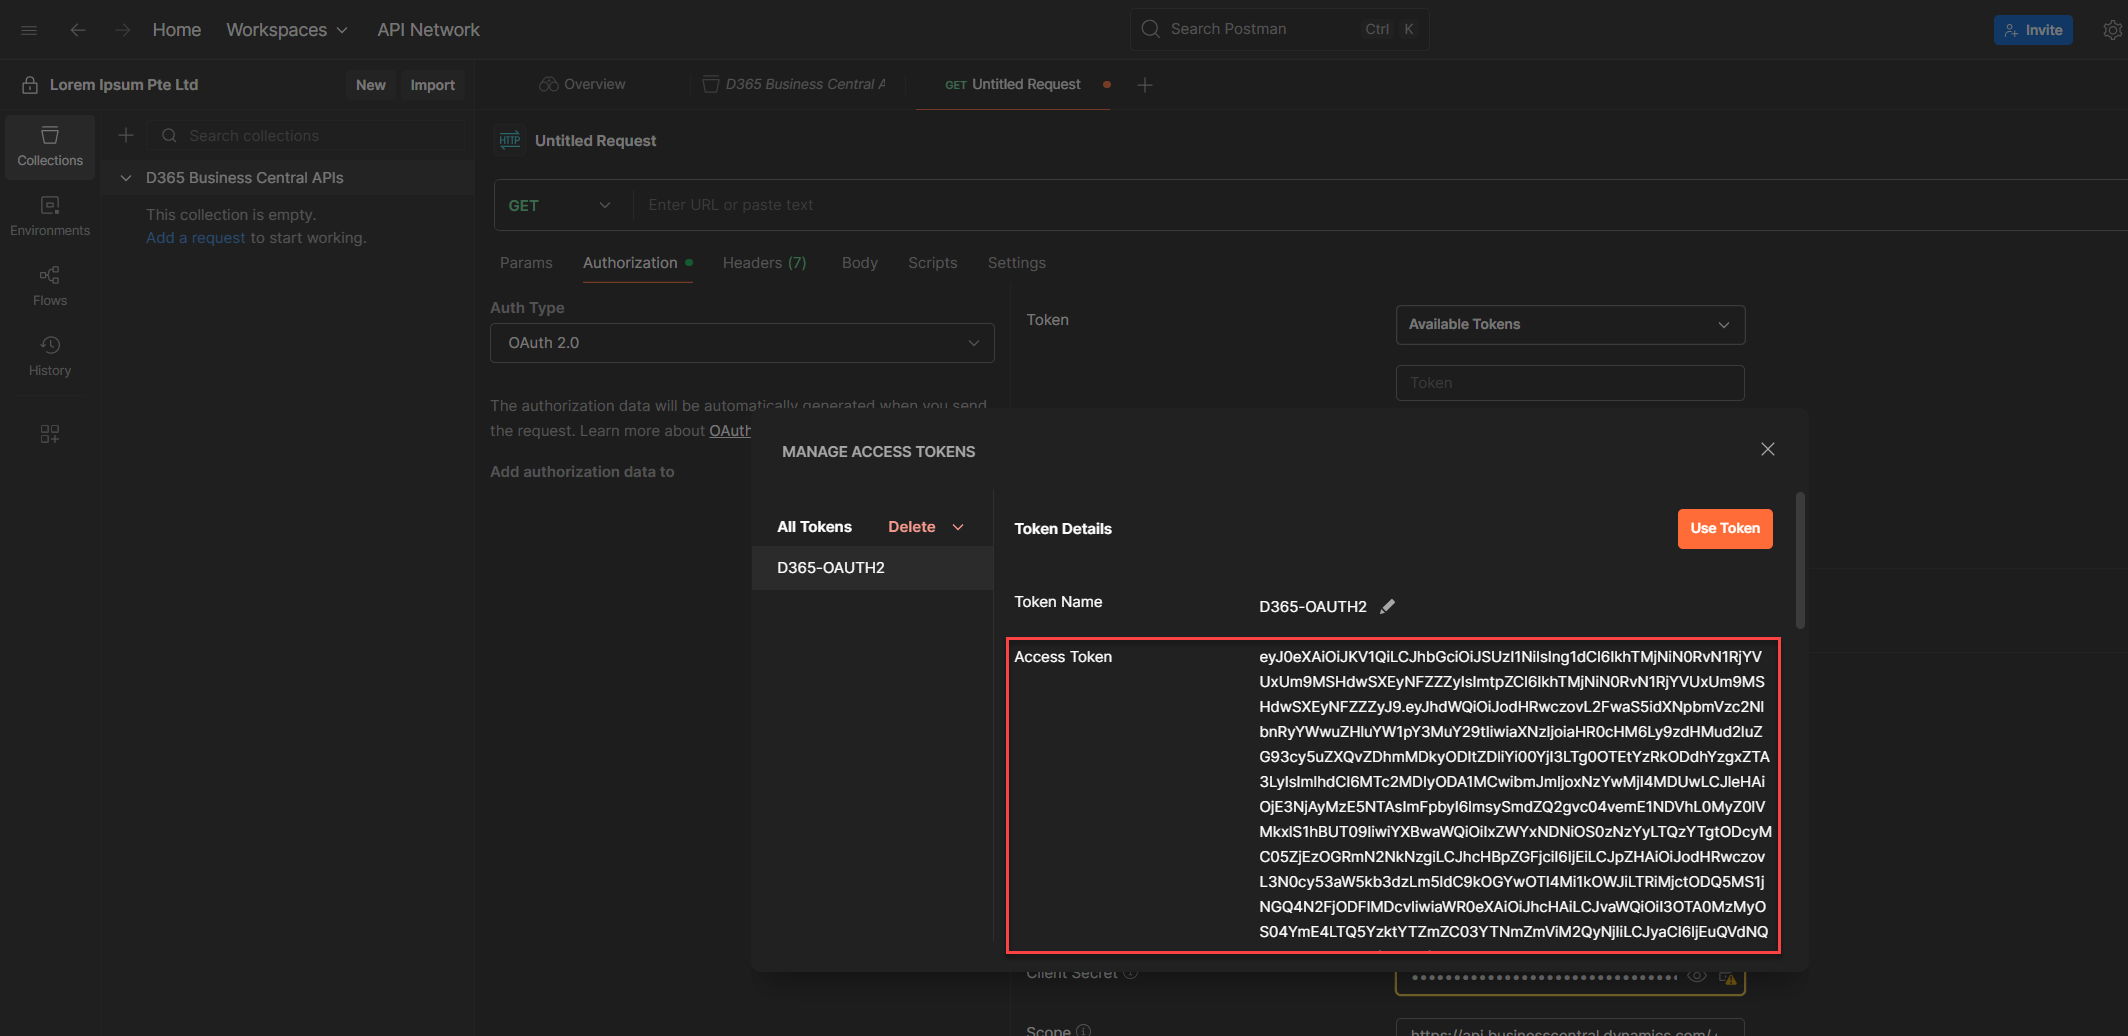Switch to the Headers tab
Image resolution: width=2128 pixels, height=1036 pixels.
[764, 263]
